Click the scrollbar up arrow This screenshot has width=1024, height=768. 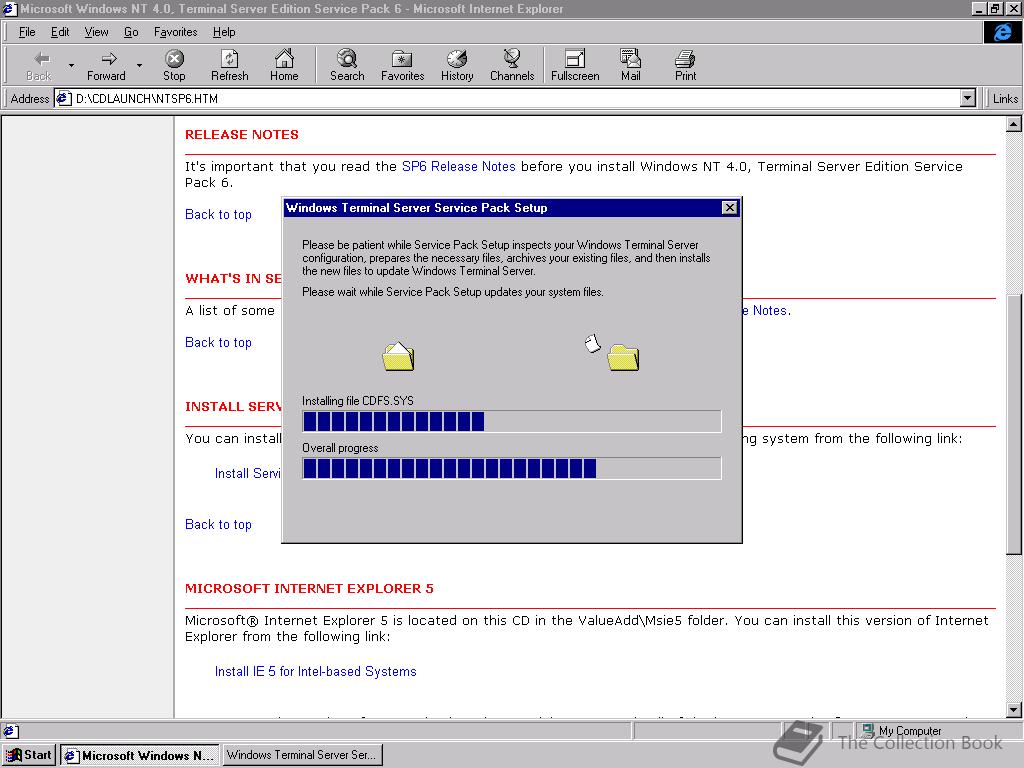pyautogui.click(x=1014, y=123)
